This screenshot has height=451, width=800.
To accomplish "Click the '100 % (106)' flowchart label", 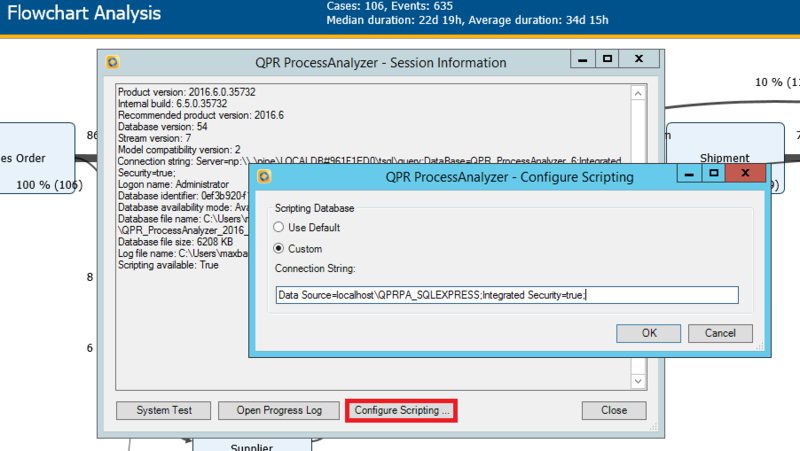I will 49,185.
